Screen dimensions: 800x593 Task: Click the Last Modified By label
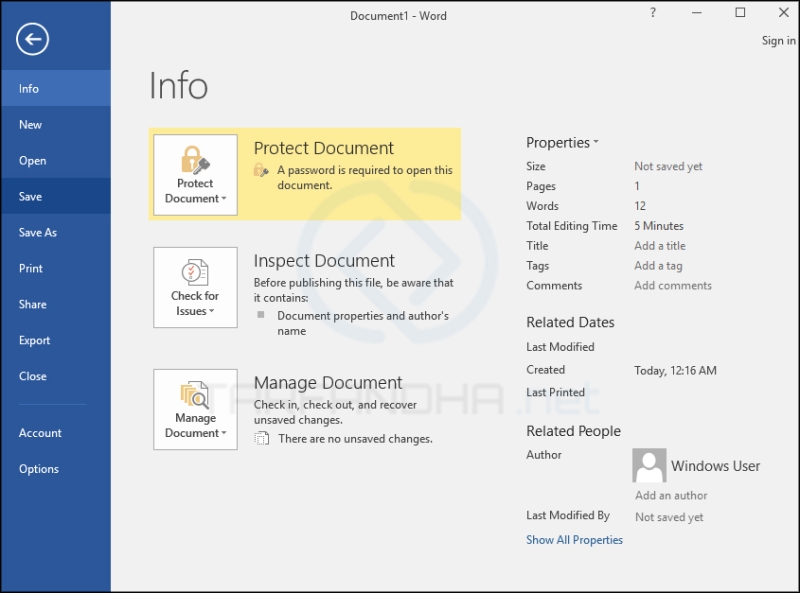point(568,515)
